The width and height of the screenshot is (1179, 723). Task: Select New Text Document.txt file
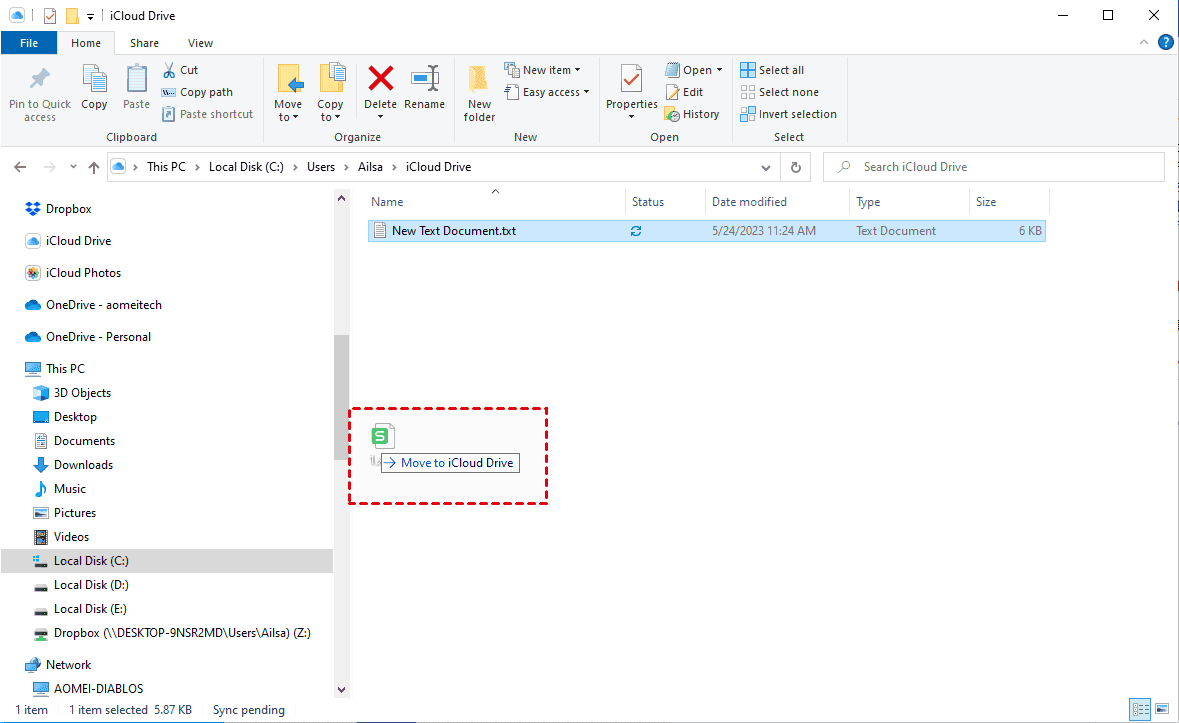click(x=707, y=231)
